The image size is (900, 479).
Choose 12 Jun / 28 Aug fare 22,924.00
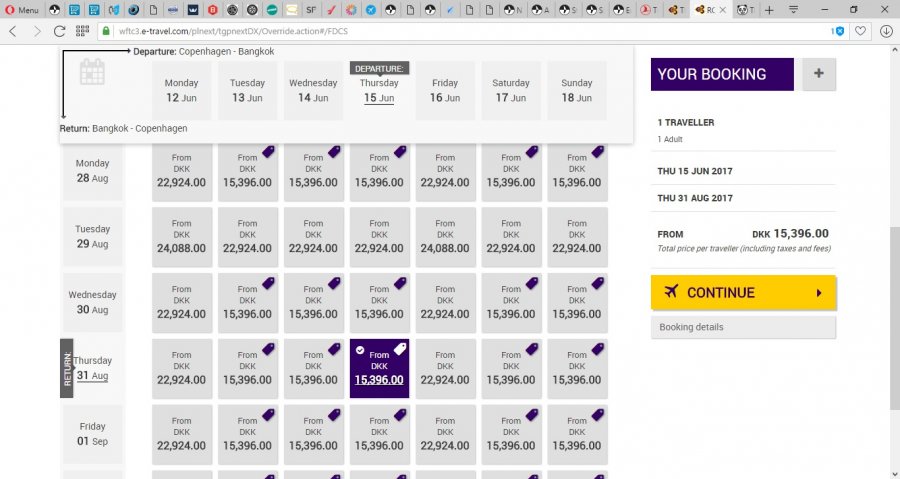click(x=181, y=172)
